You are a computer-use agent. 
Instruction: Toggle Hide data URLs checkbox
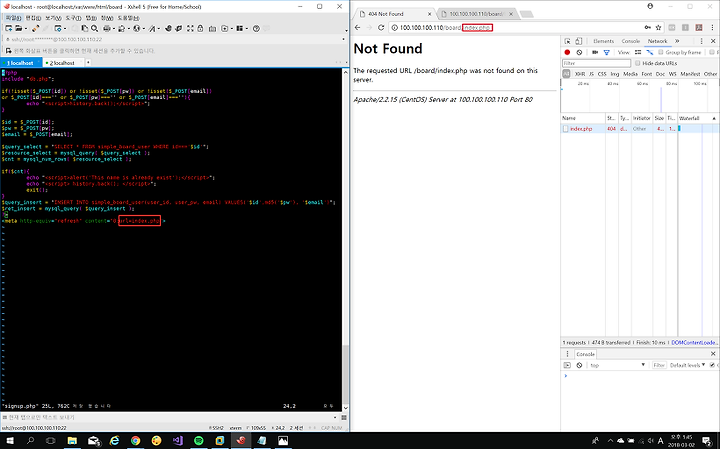637,63
